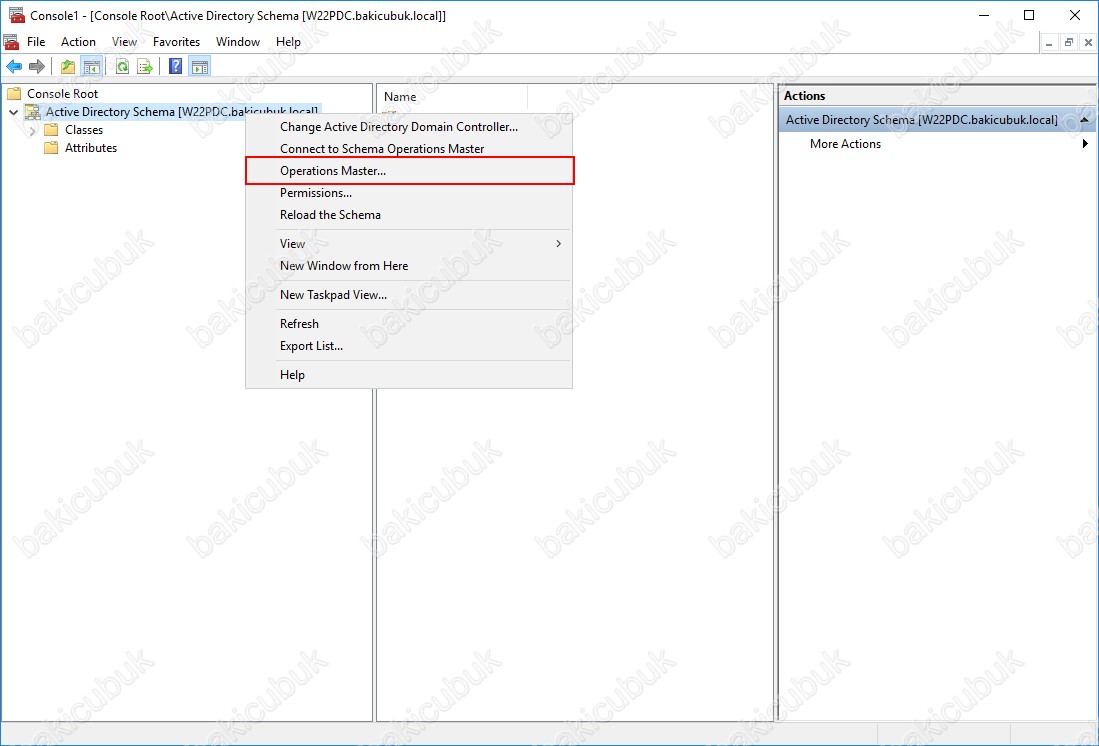Click the Console1 icon in title bar
The width and height of the screenshot is (1099, 746).
17,15
